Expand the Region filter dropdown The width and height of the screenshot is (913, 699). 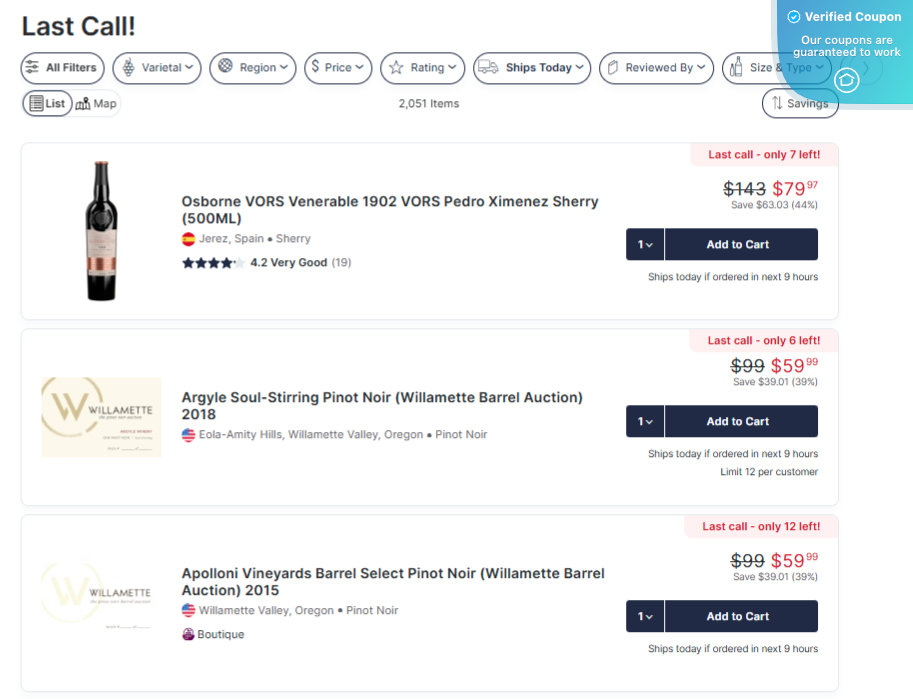[251, 68]
